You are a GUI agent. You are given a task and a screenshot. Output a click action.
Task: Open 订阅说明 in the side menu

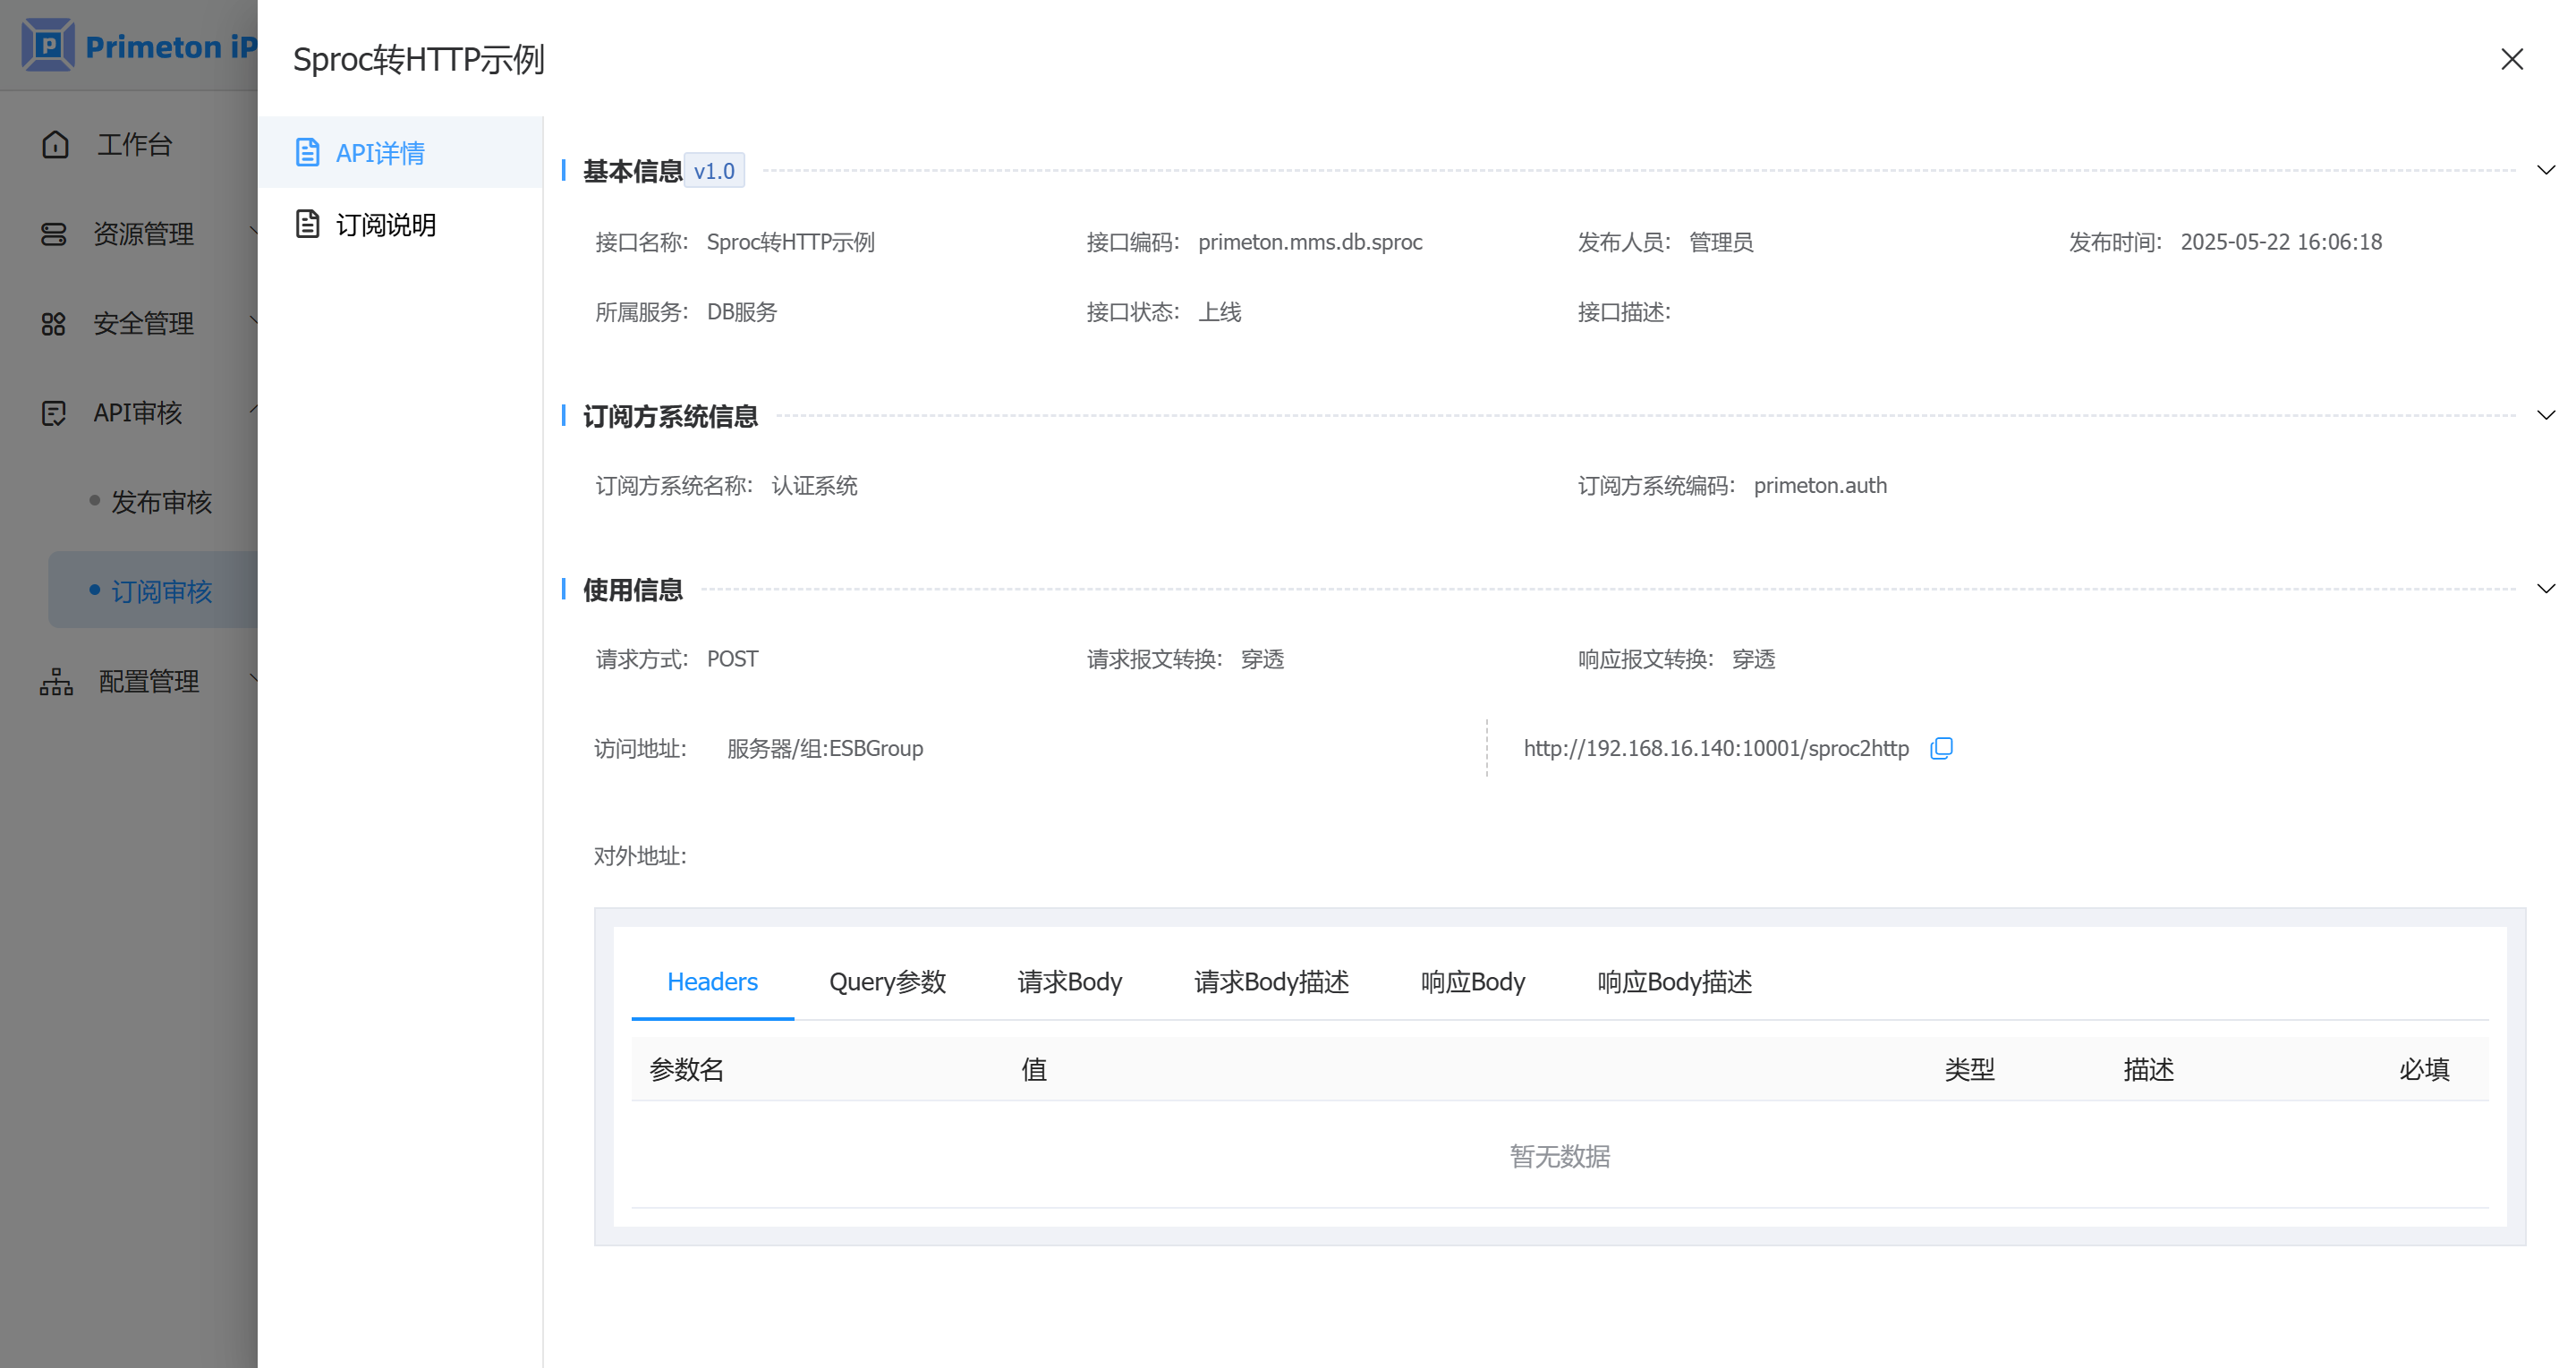click(386, 225)
